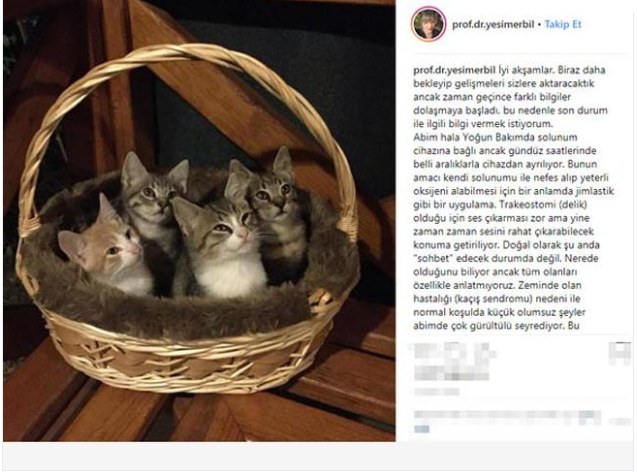Click the prof.dr.yesimerbil username in the post header
Screen dimensions: 637x472
click(x=493, y=24)
